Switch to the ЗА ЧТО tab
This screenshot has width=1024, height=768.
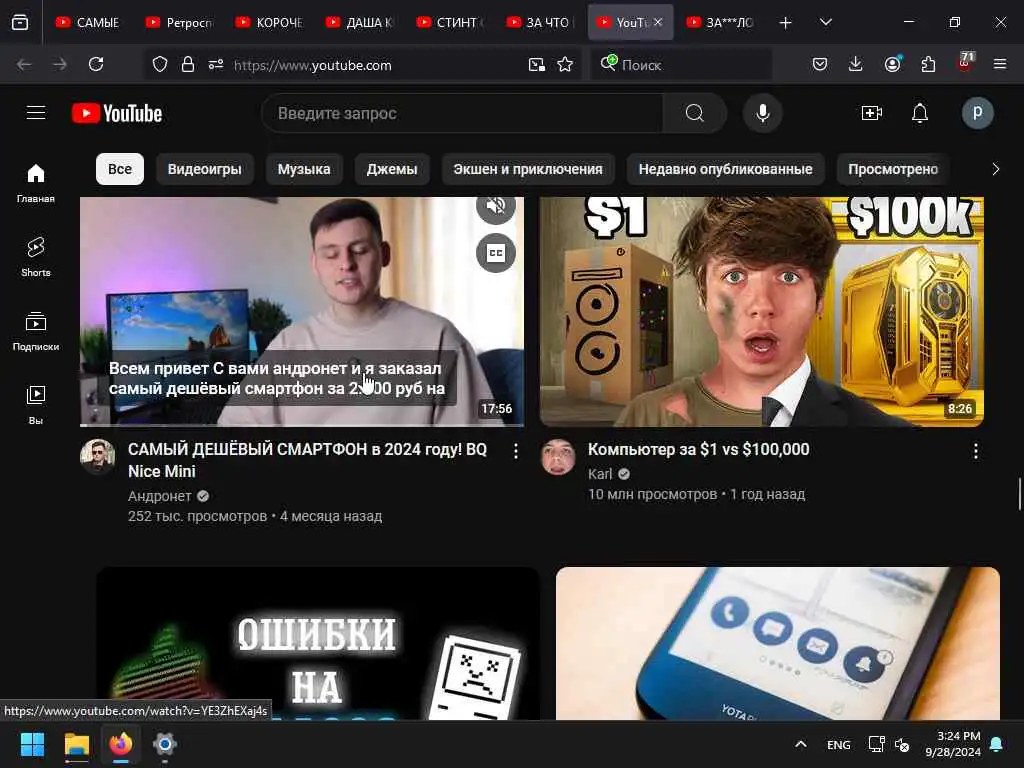(540, 22)
